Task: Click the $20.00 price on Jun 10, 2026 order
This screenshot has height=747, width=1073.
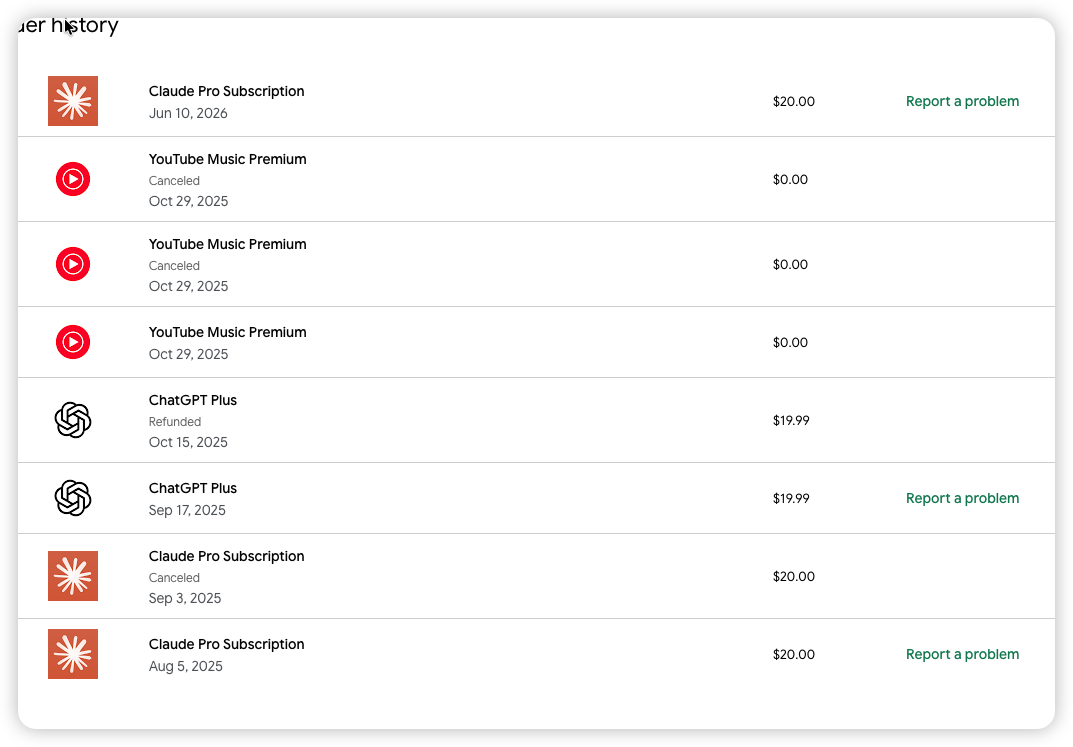Action: 794,101
